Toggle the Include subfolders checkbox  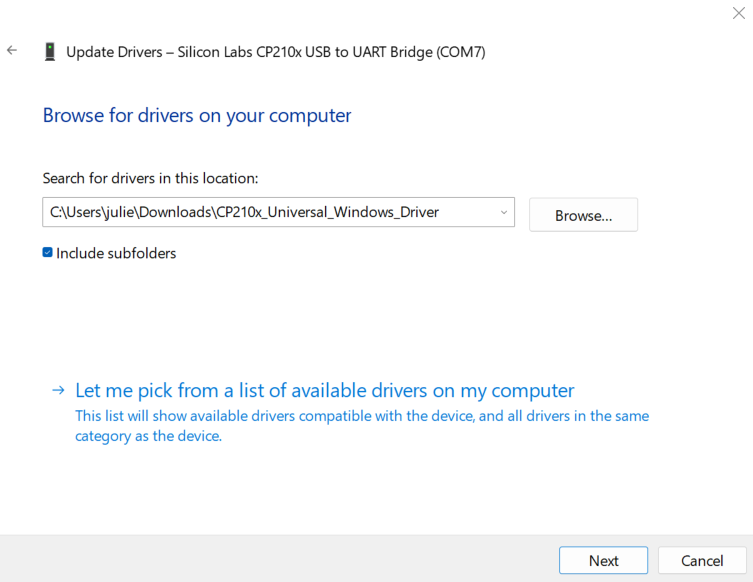[47, 253]
